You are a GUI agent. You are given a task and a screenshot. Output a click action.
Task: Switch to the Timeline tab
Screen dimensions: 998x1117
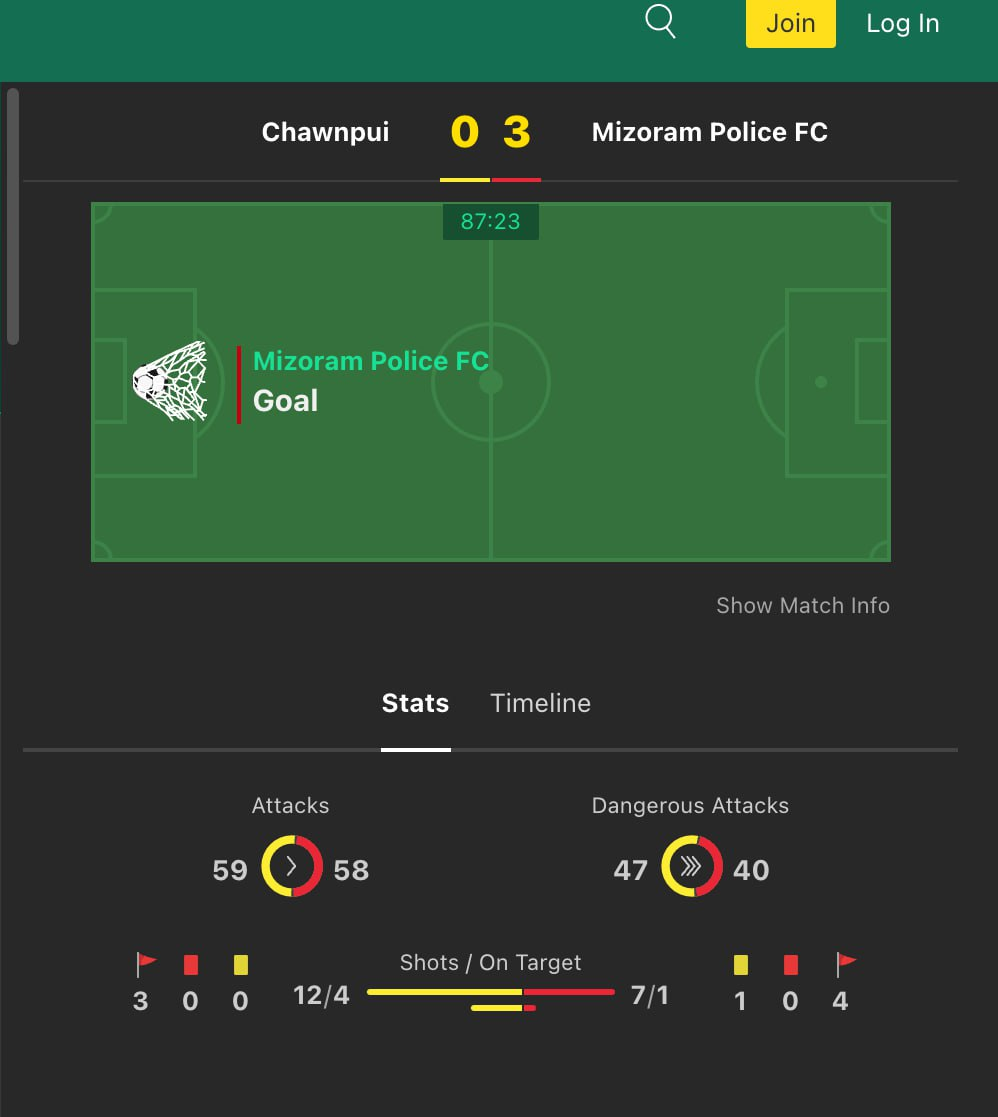[x=540, y=703]
